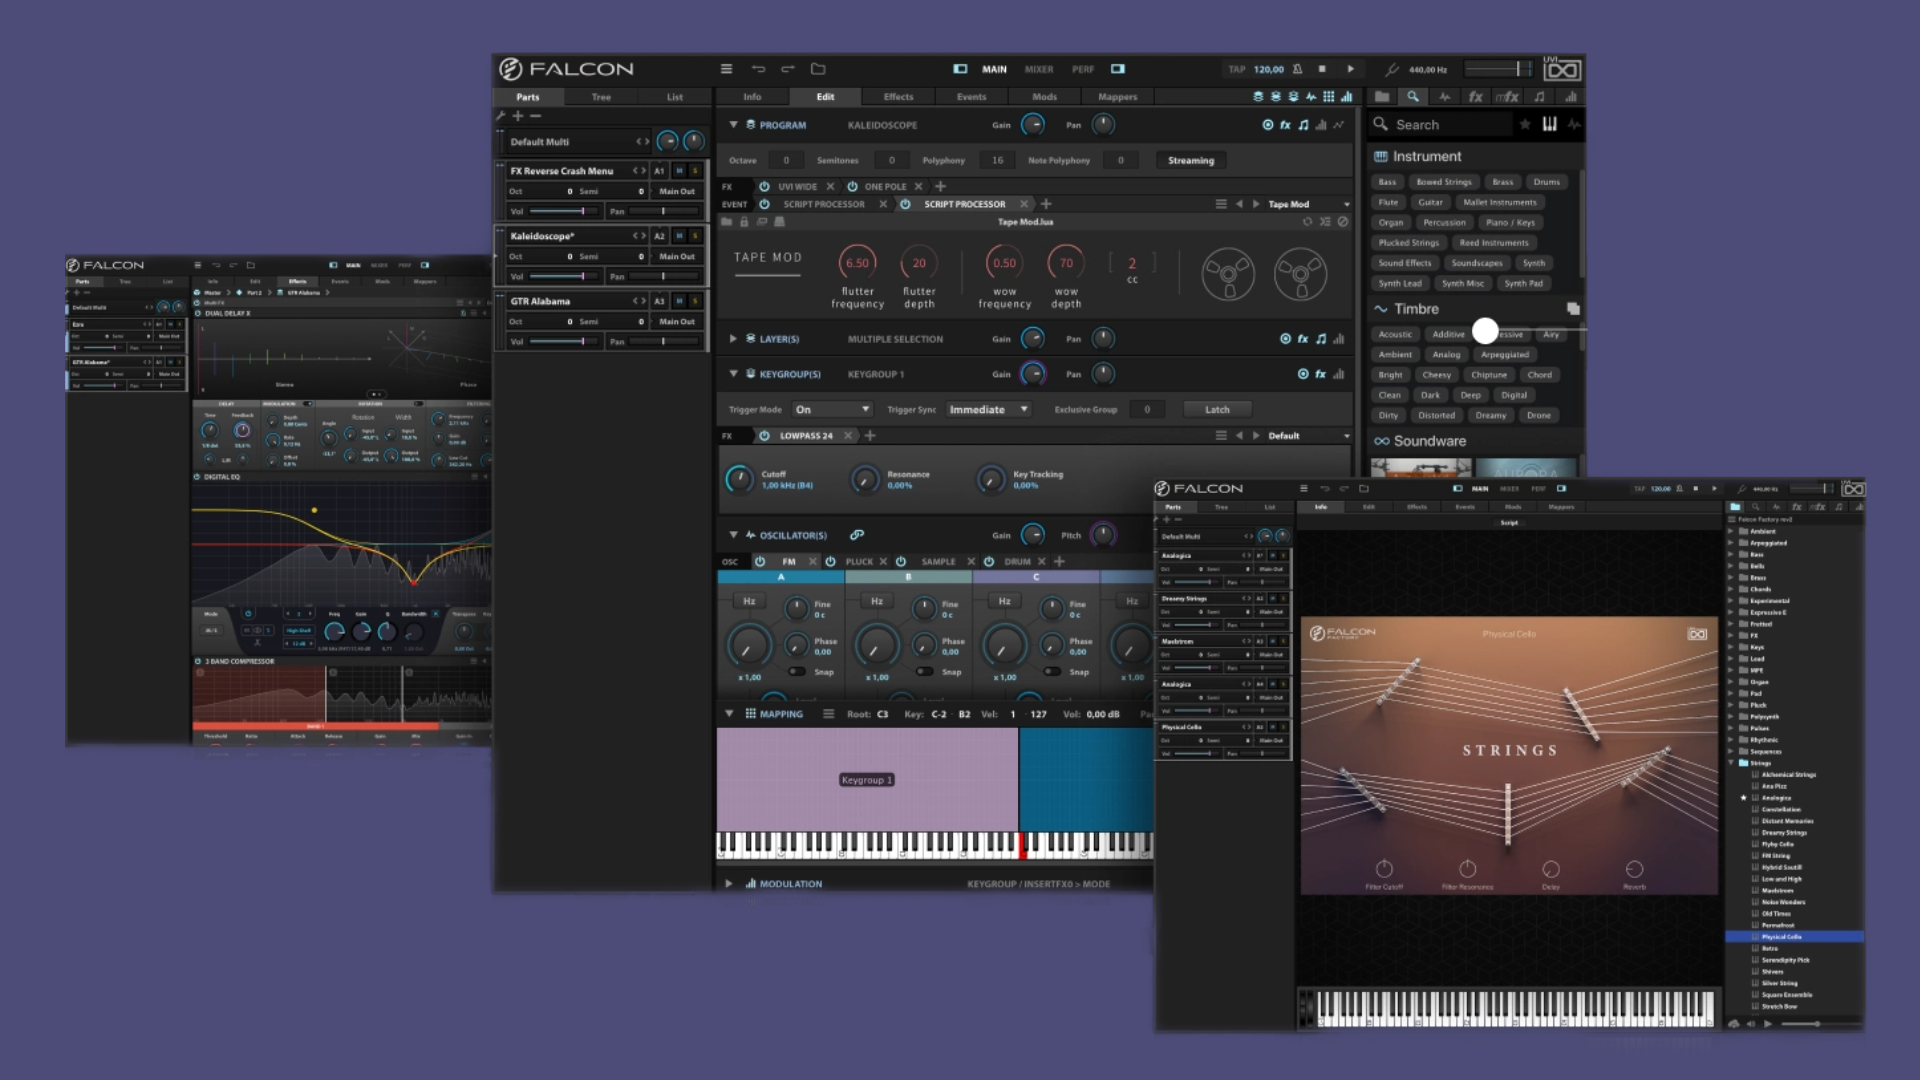The width and height of the screenshot is (1920, 1080).
Task: Click the magnifier search tab in browser
Action: [1413, 97]
